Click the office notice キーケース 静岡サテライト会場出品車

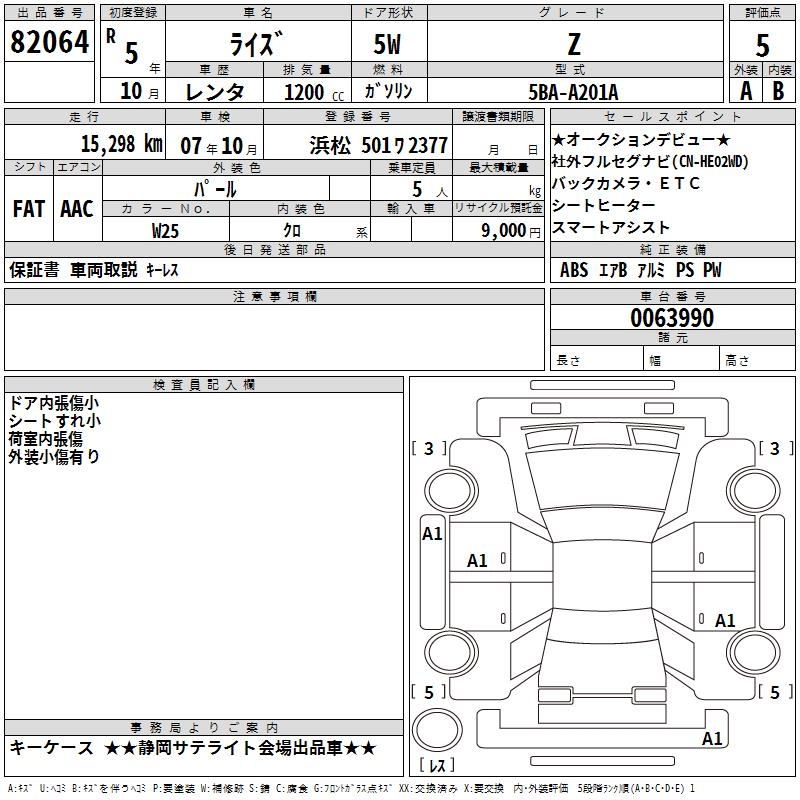[x=193, y=748]
